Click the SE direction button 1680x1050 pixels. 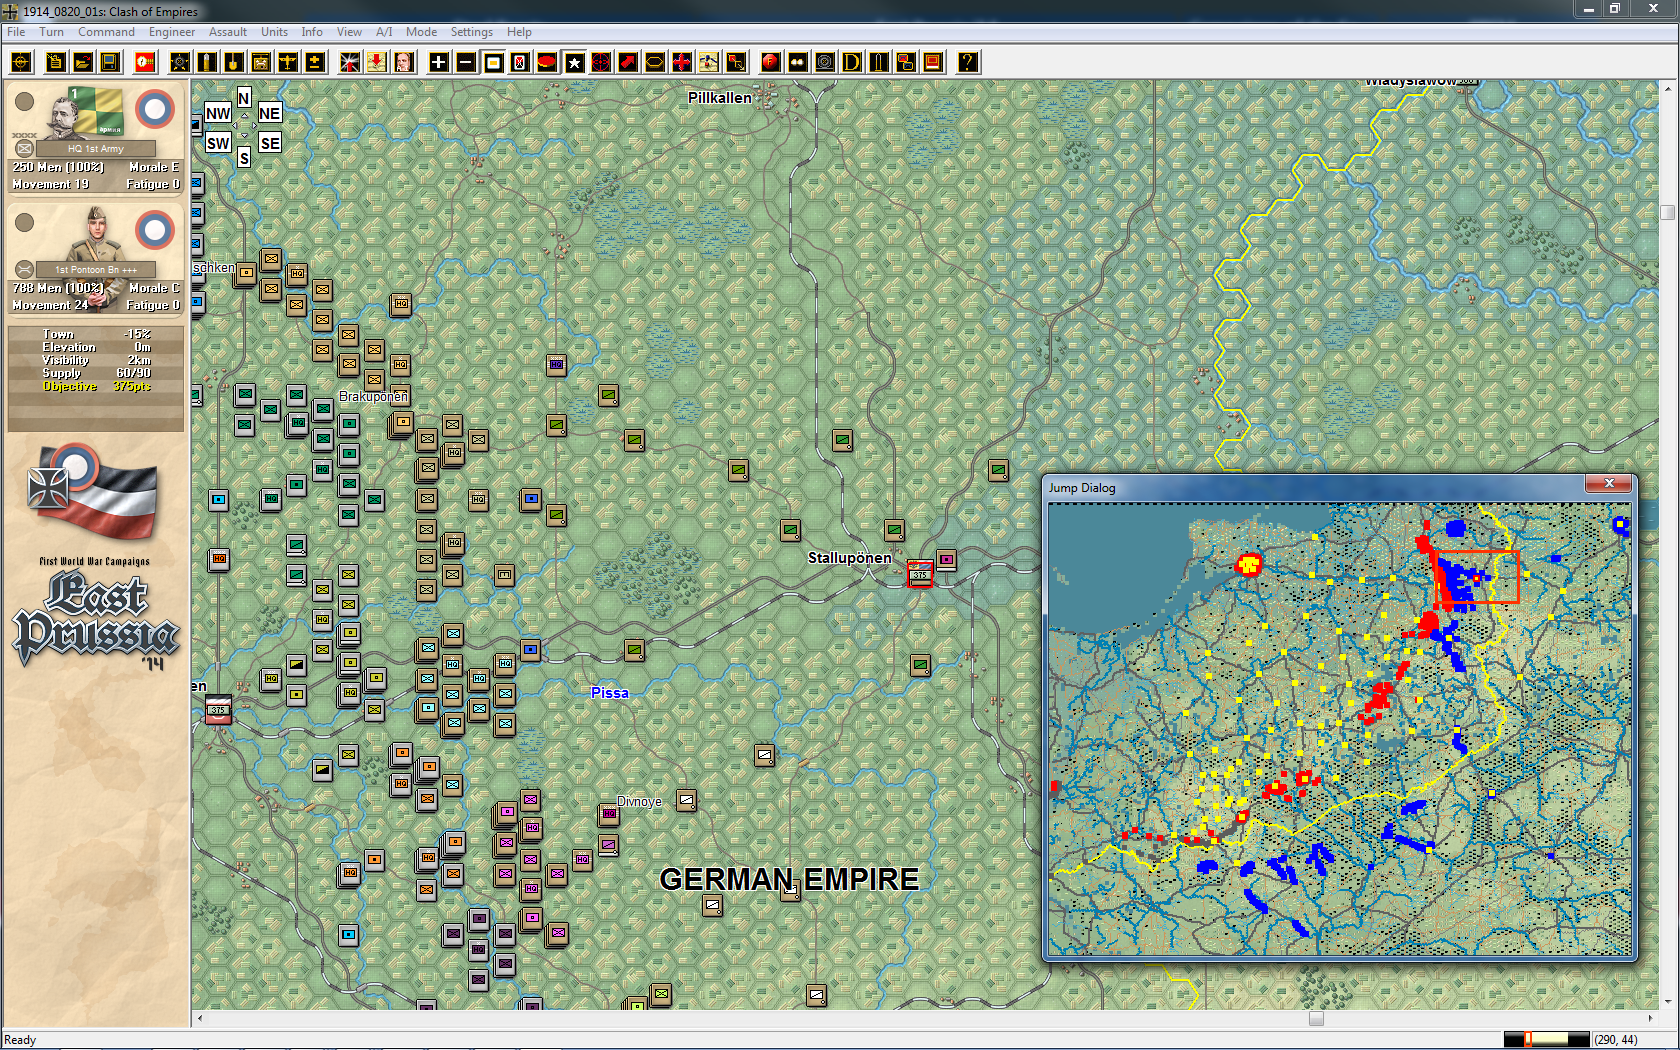(269, 143)
